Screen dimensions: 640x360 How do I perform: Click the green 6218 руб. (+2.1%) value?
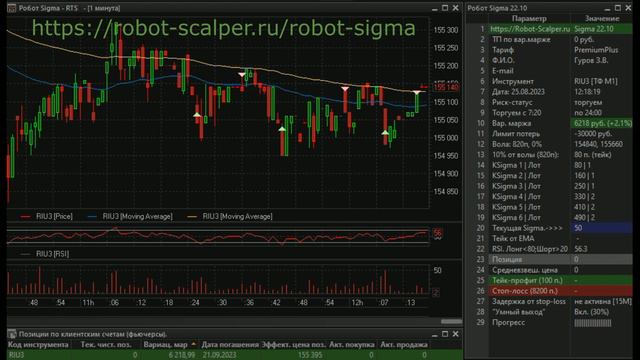602,123
